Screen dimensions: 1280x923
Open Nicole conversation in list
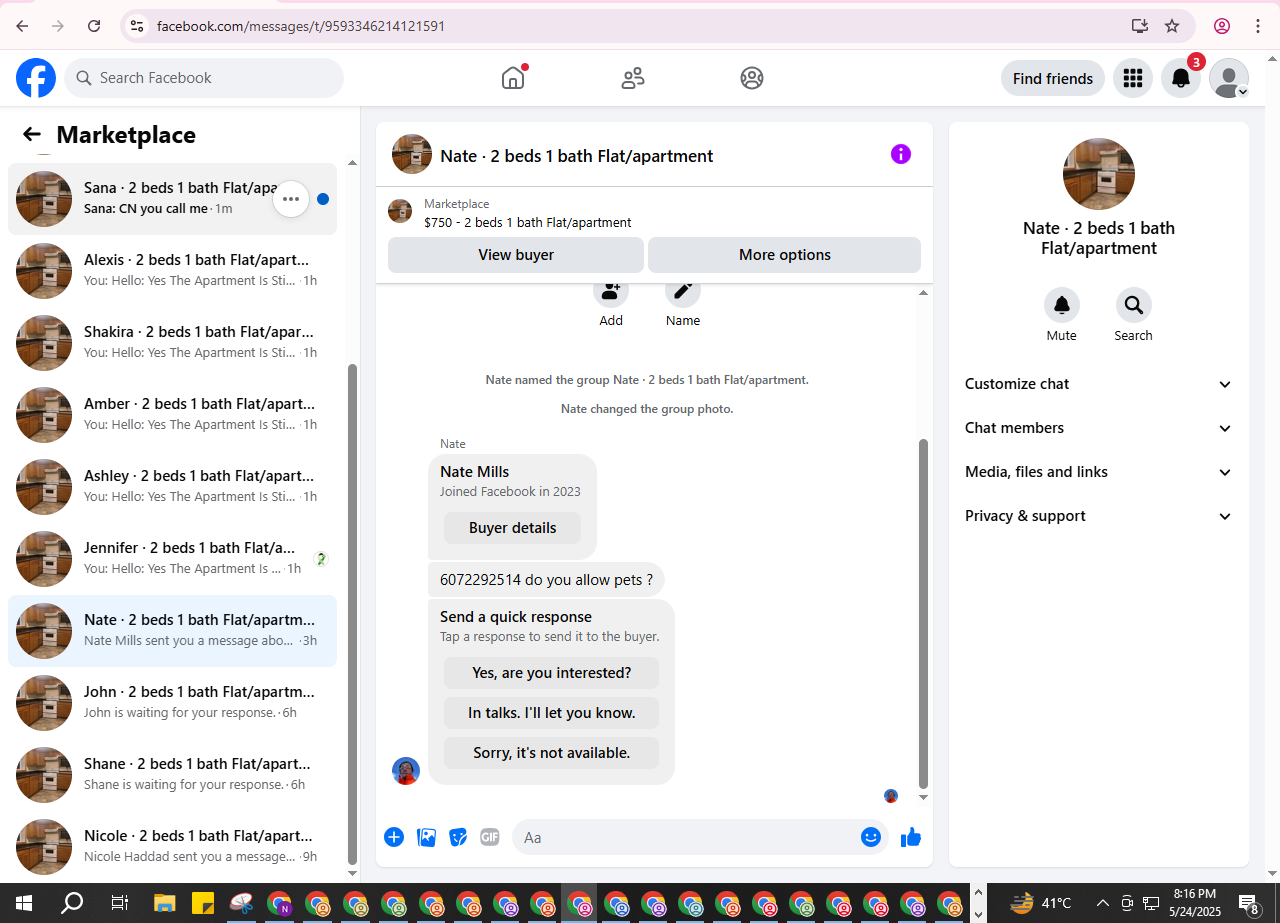coord(172,847)
